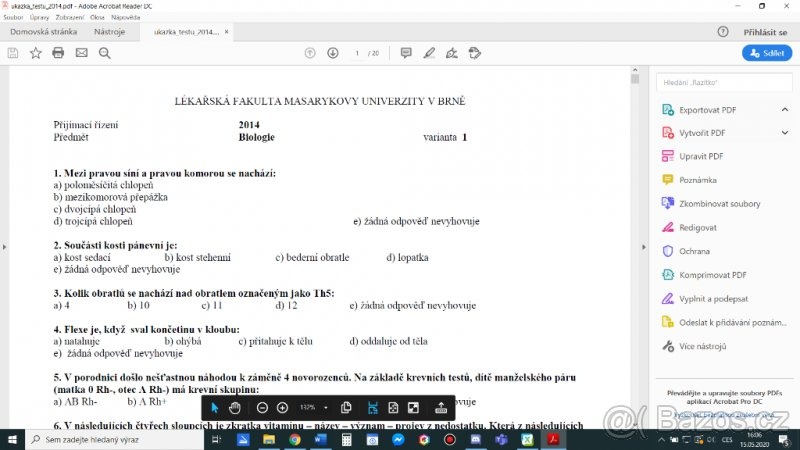Print the document with the printer icon
The height and width of the screenshot is (450, 800).
click(x=58, y=53)
